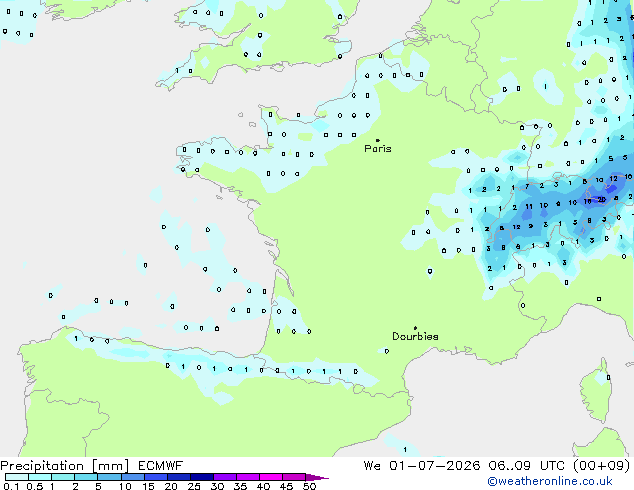Click the Dourbies city label
Image resolution: width=634 pixels, height=490 pixels.
415,336
